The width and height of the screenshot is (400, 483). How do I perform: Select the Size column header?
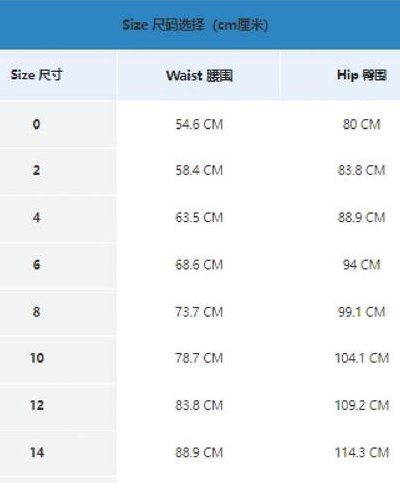tap(36, 75)
